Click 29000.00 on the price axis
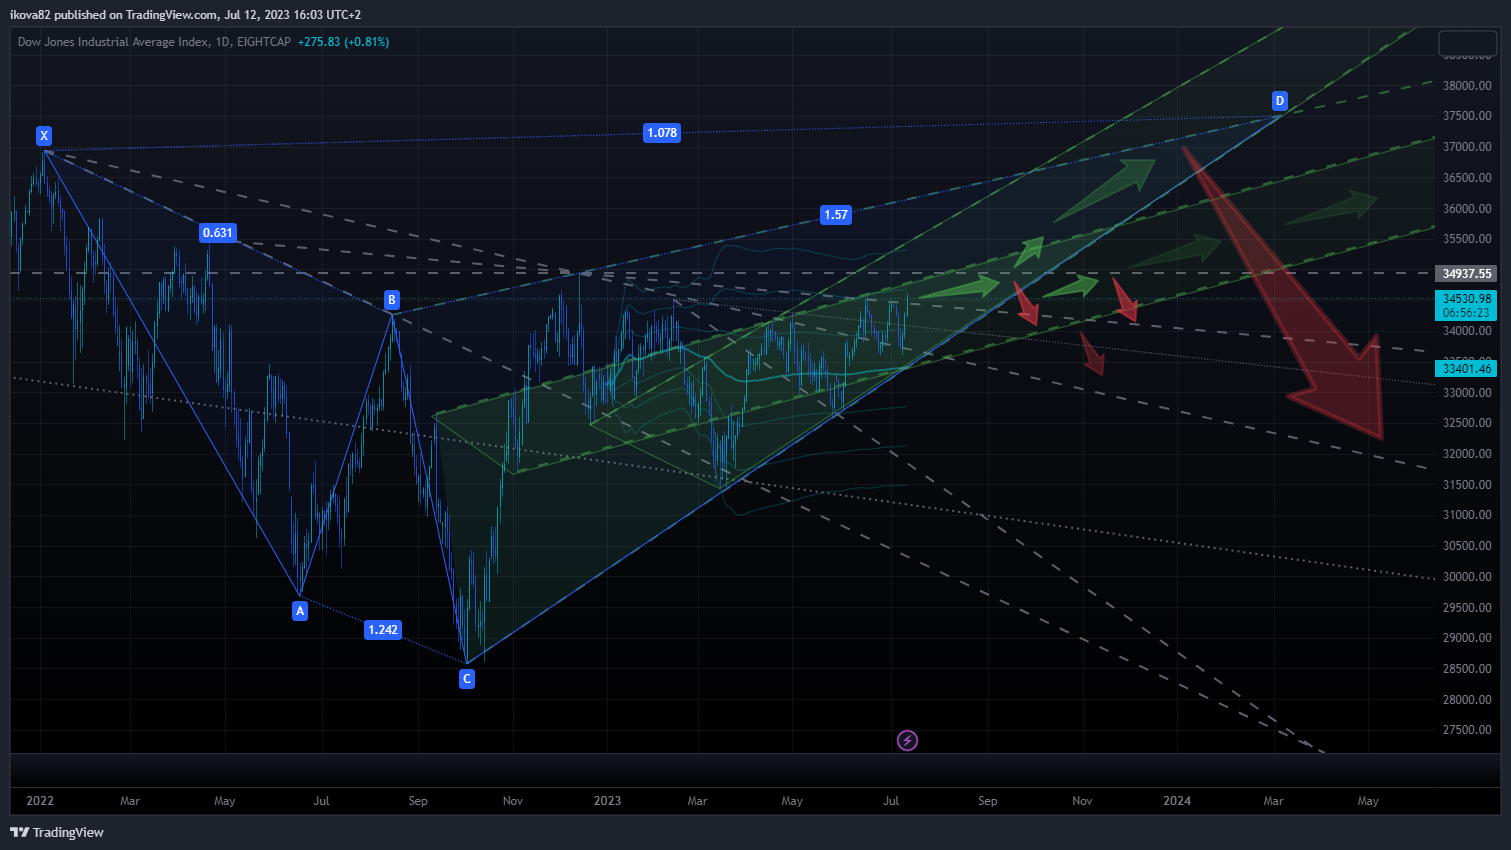 click(x=1467, y=638)
